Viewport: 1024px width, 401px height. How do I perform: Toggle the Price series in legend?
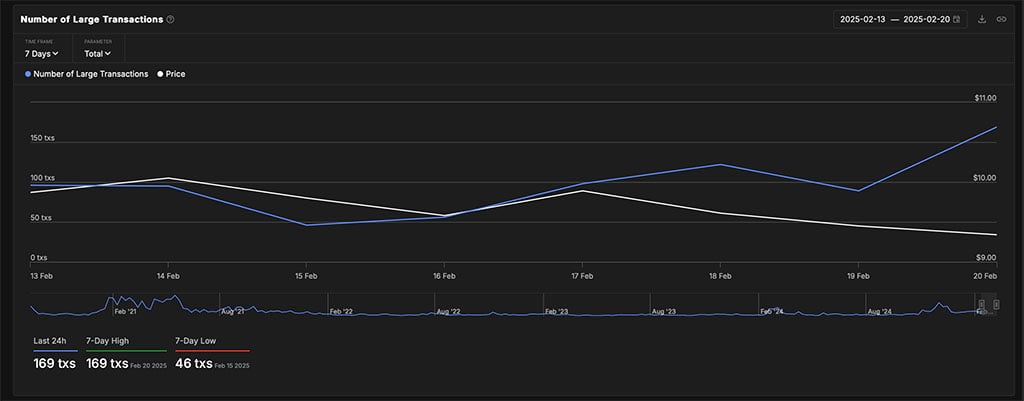point(175,74)
